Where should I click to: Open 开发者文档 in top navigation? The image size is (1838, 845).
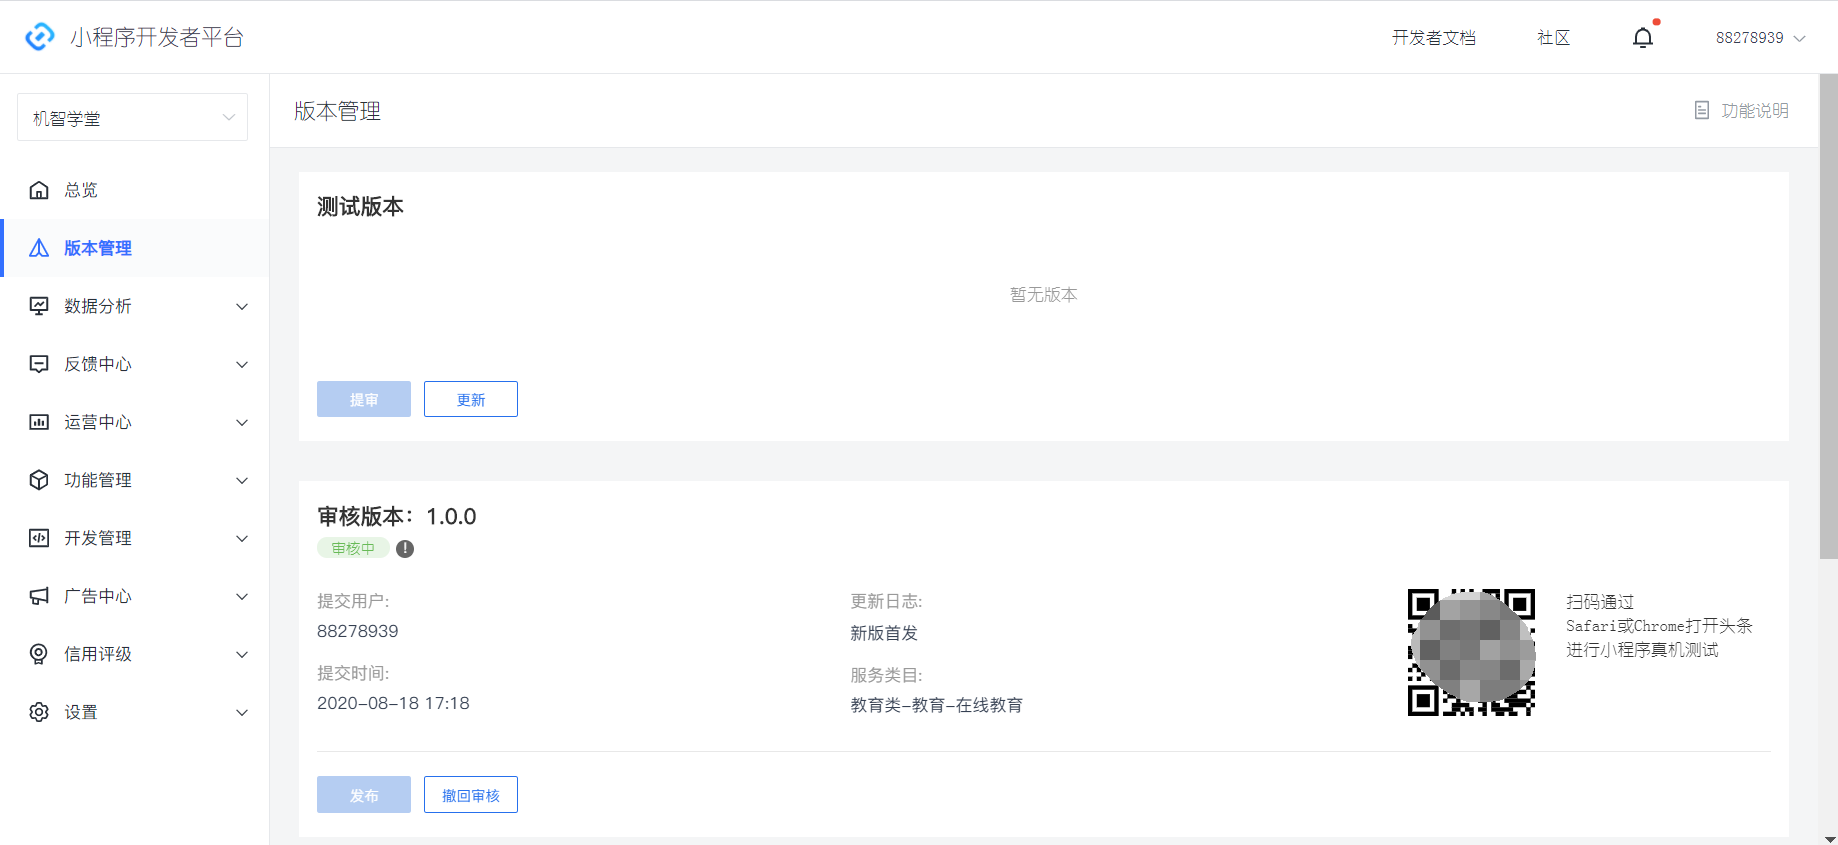point(1434,38)
